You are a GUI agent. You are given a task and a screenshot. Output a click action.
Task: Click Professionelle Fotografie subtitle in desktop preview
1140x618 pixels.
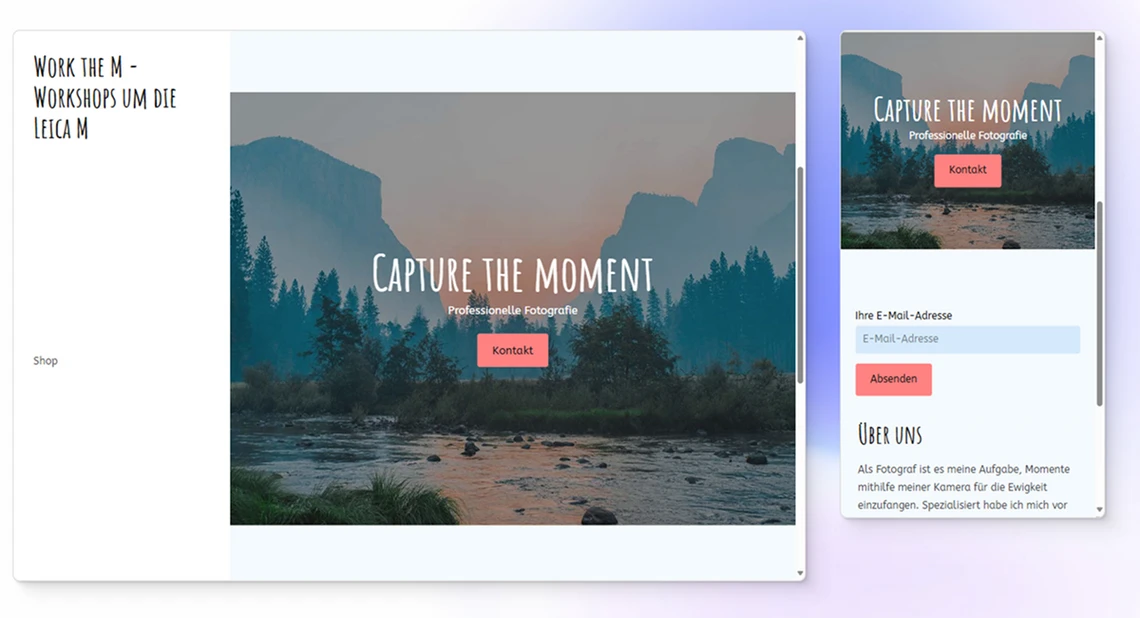[x=513, y=310]
